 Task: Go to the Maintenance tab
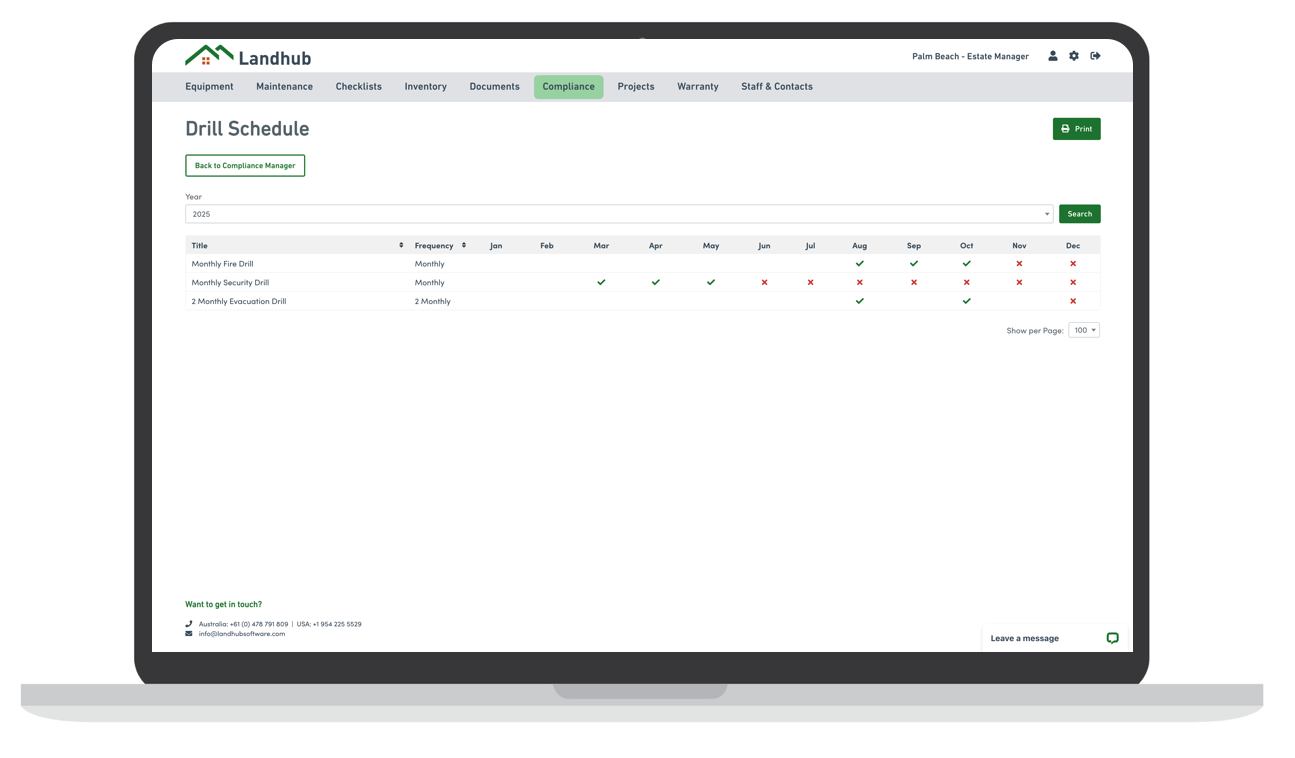284,87
